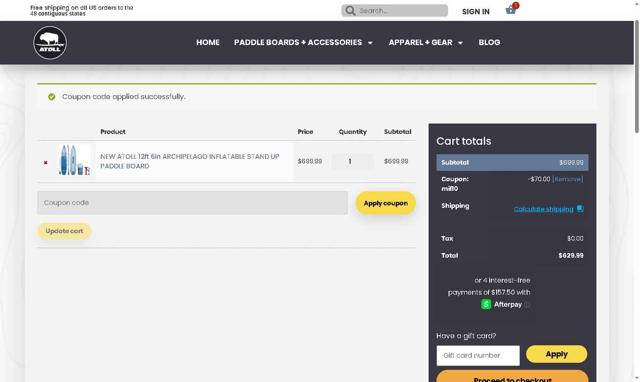Viewport: 640px width, 382px height.
Task: Click the shipping calculator icon
Action: tap(580, 209)
